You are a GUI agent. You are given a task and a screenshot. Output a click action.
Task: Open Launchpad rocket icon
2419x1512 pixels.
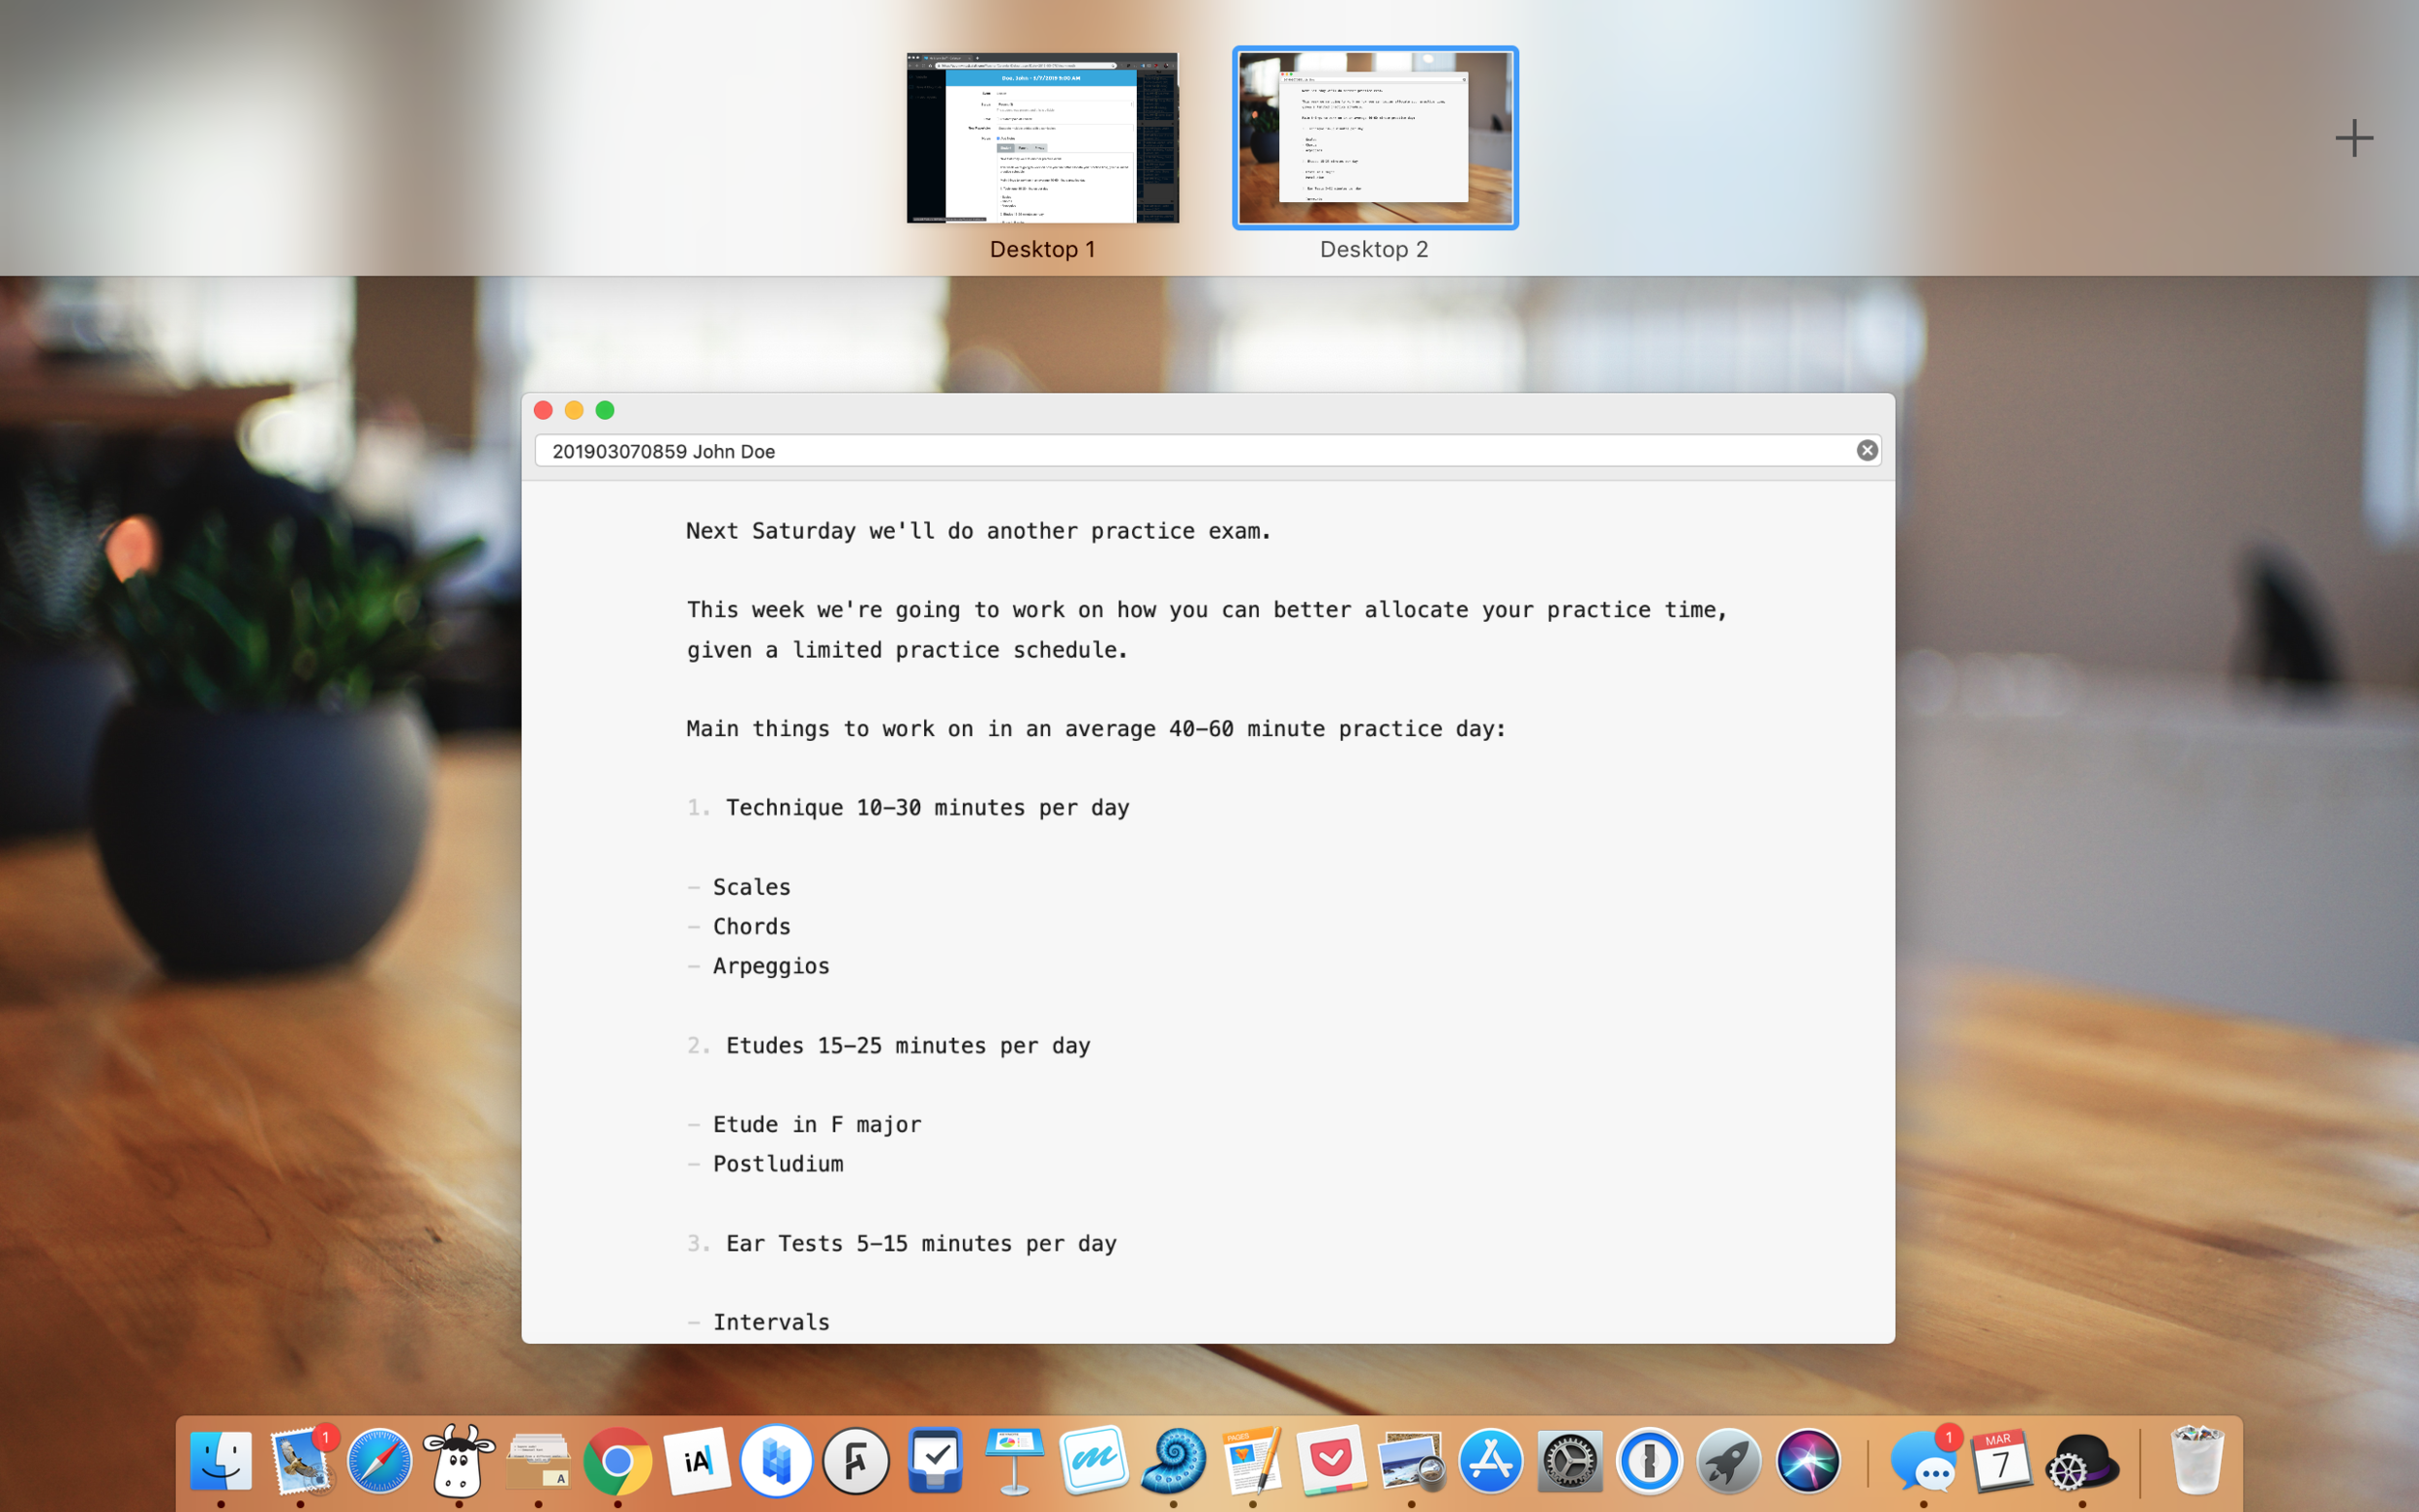tap(1728, 1461)
